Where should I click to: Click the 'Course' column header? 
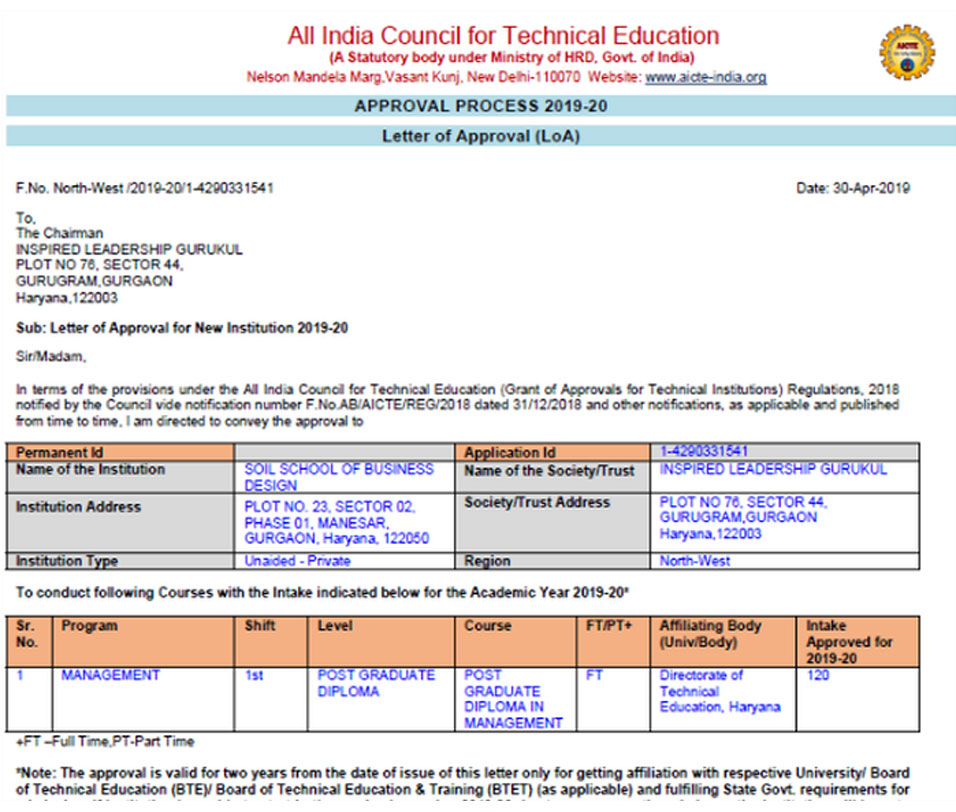point(516,641)
